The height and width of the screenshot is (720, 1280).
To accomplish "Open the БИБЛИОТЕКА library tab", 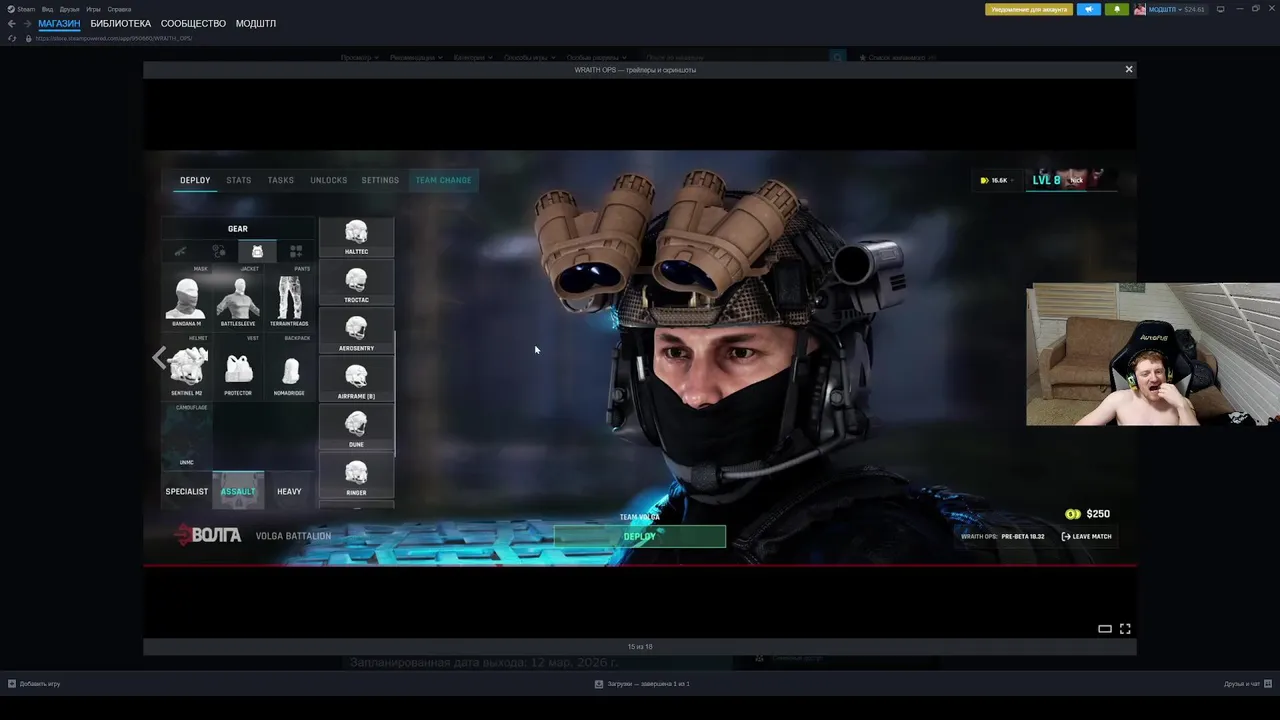I will 121,23.
